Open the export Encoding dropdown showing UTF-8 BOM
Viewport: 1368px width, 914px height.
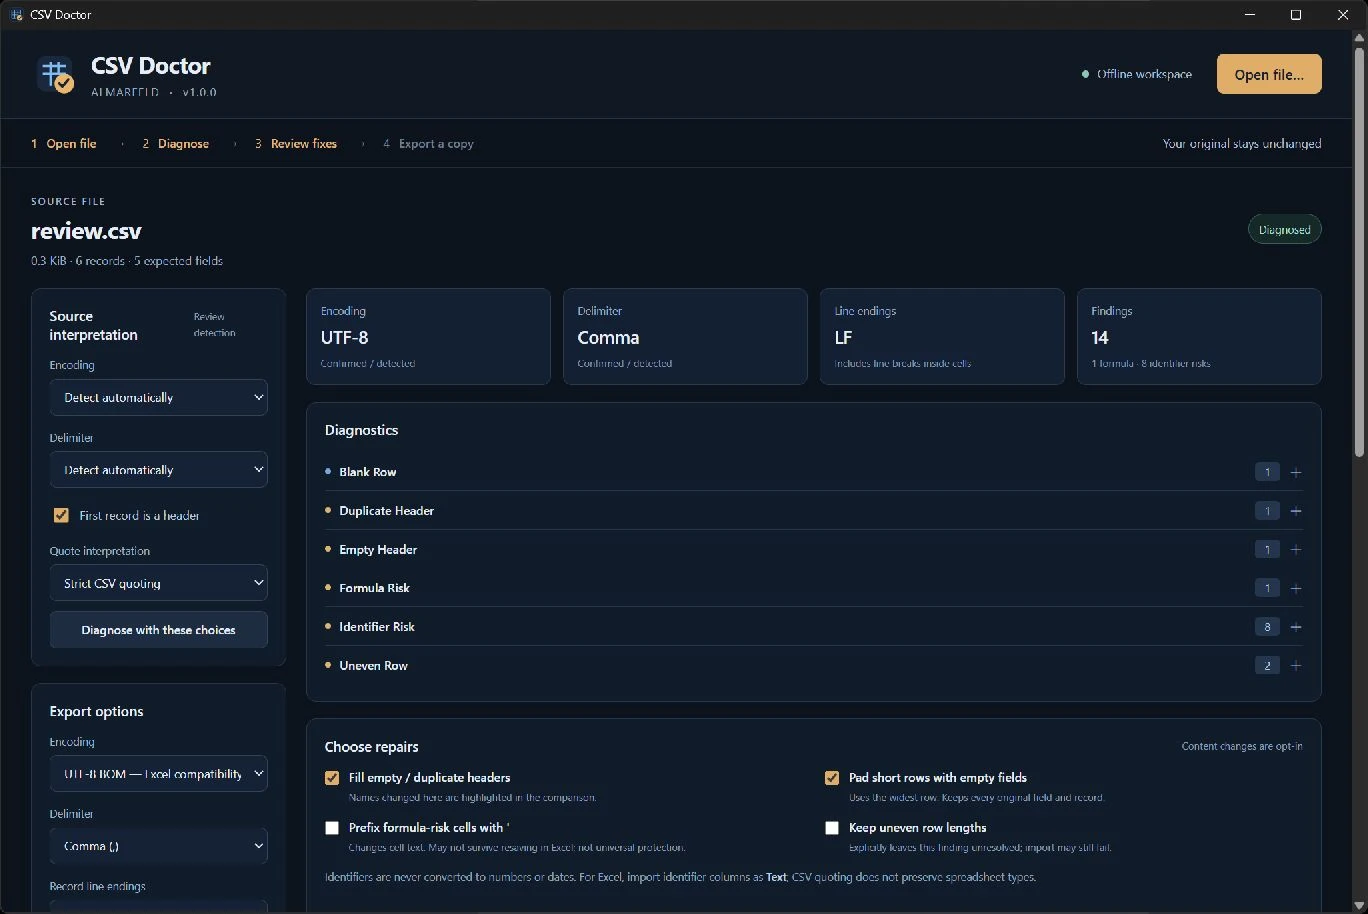click(x=159, y=774)
